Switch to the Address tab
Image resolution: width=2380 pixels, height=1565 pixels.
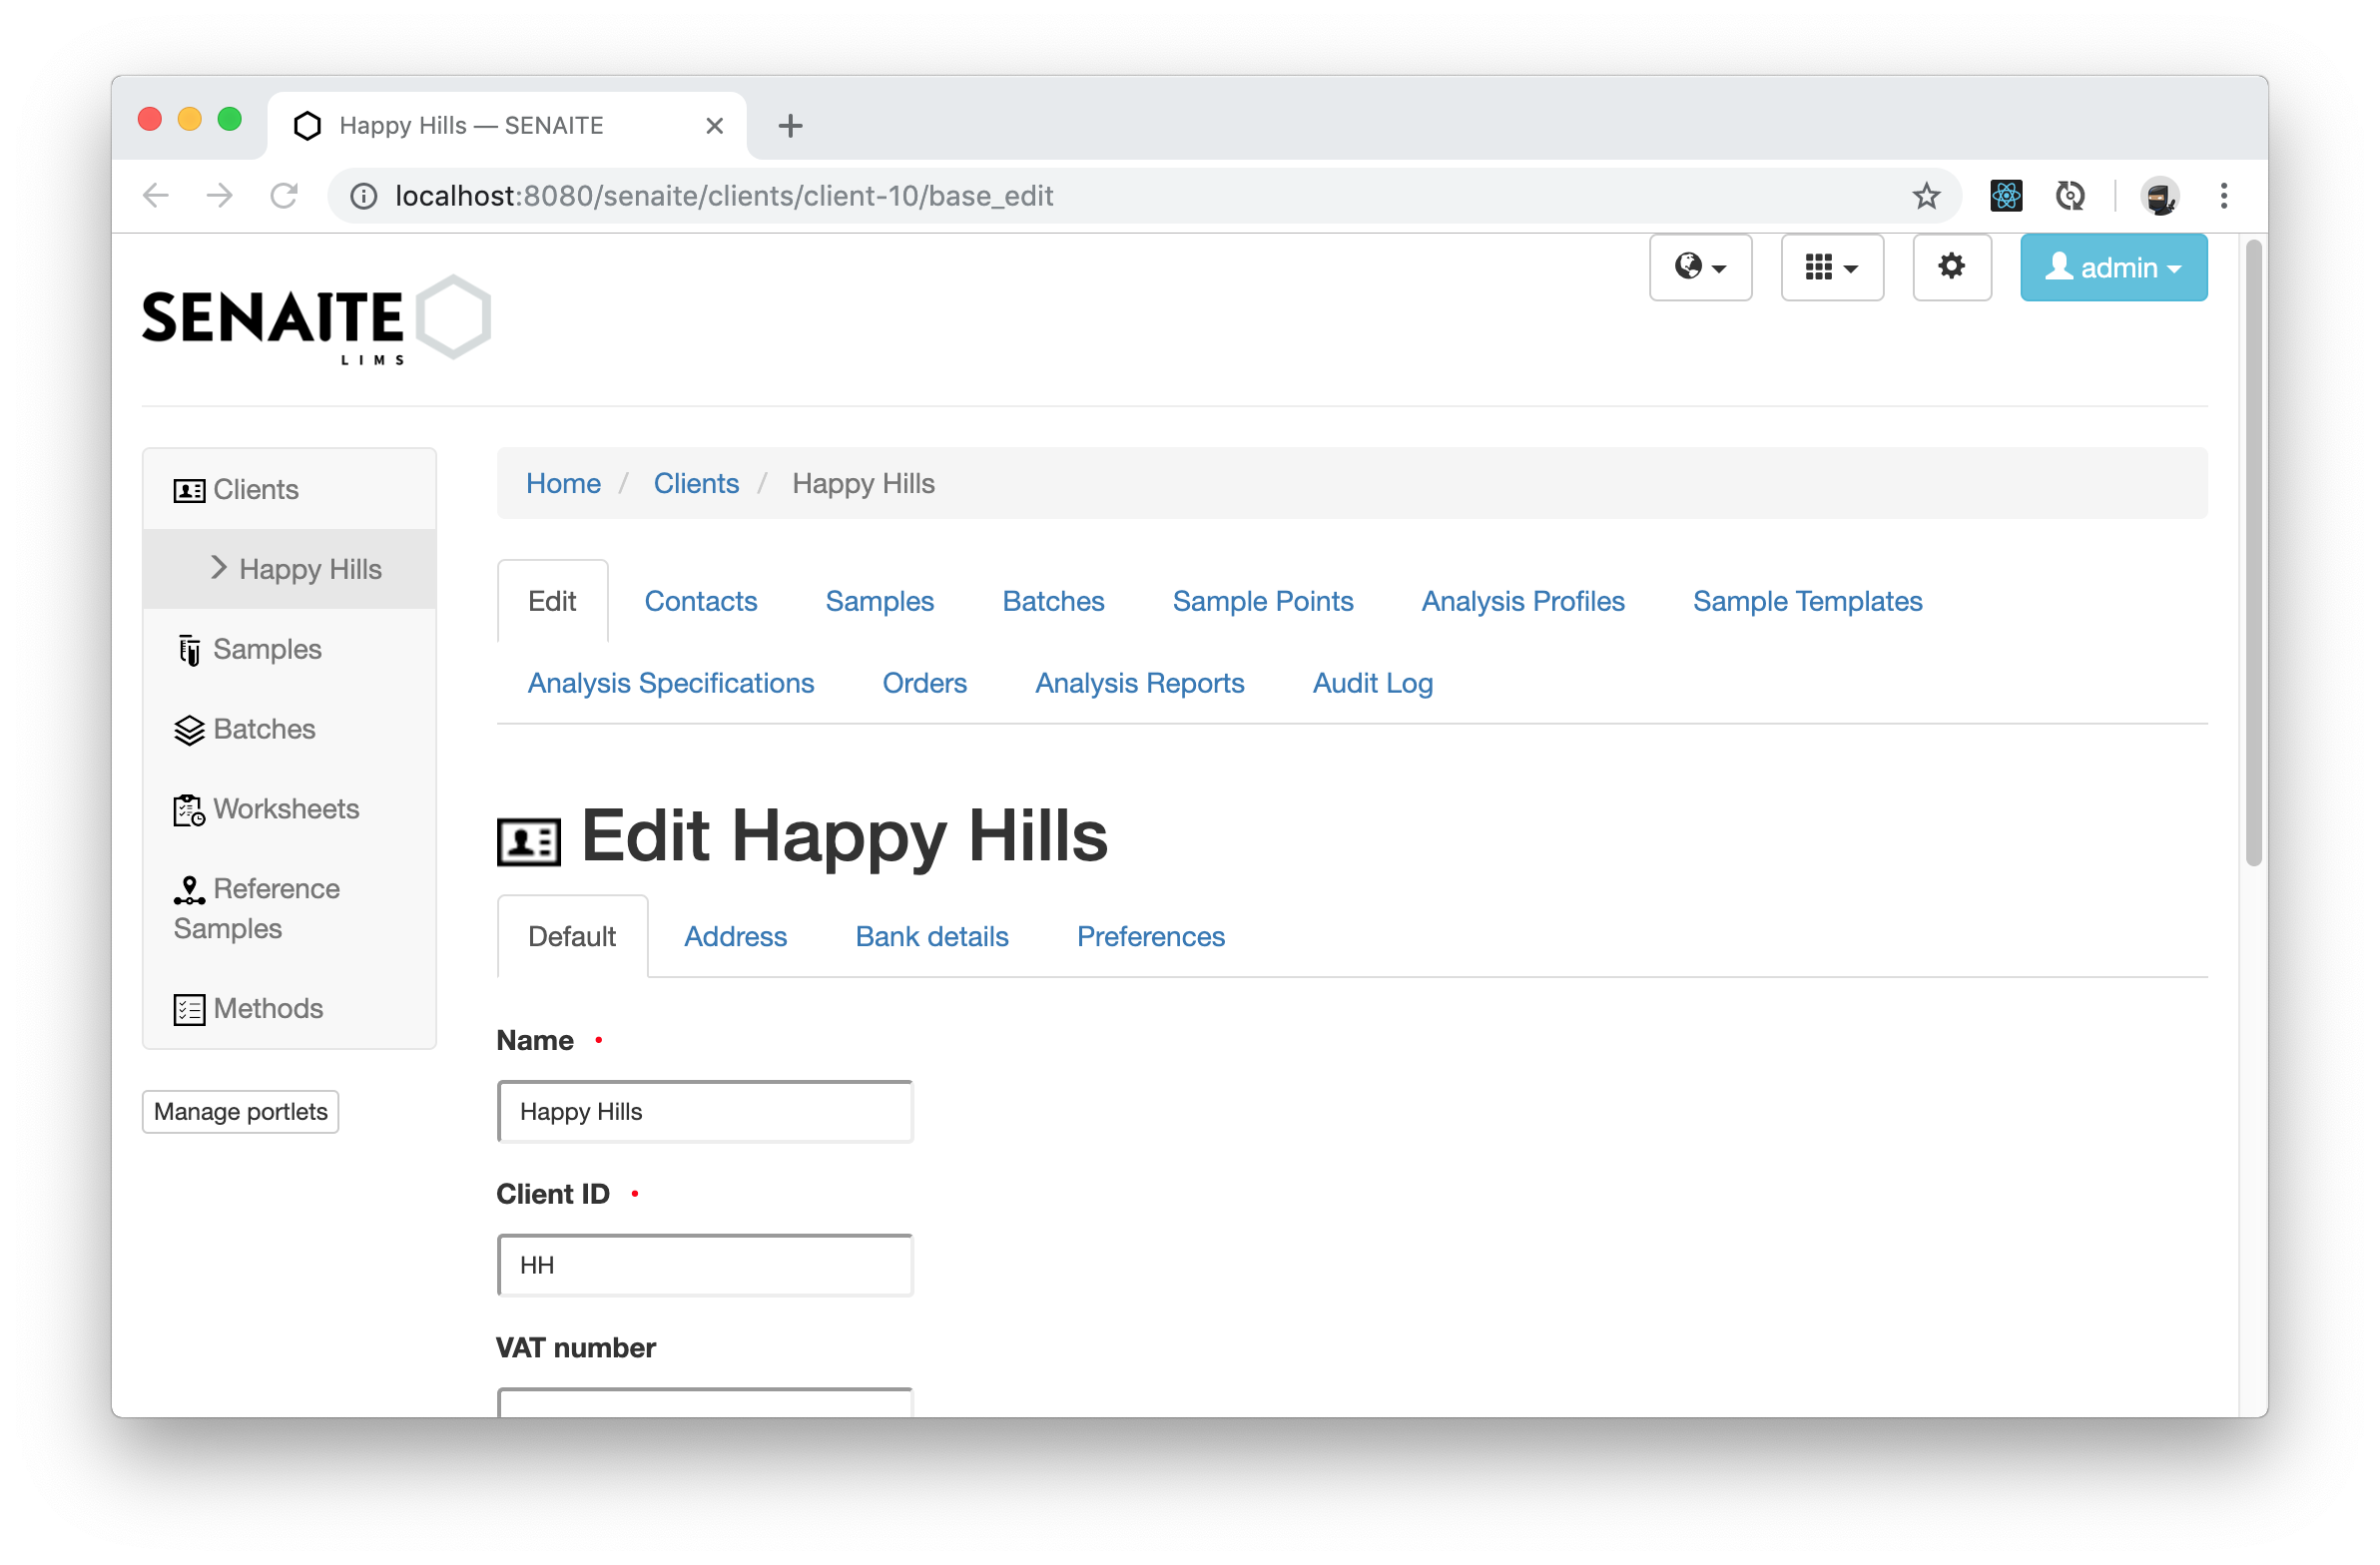735,936
